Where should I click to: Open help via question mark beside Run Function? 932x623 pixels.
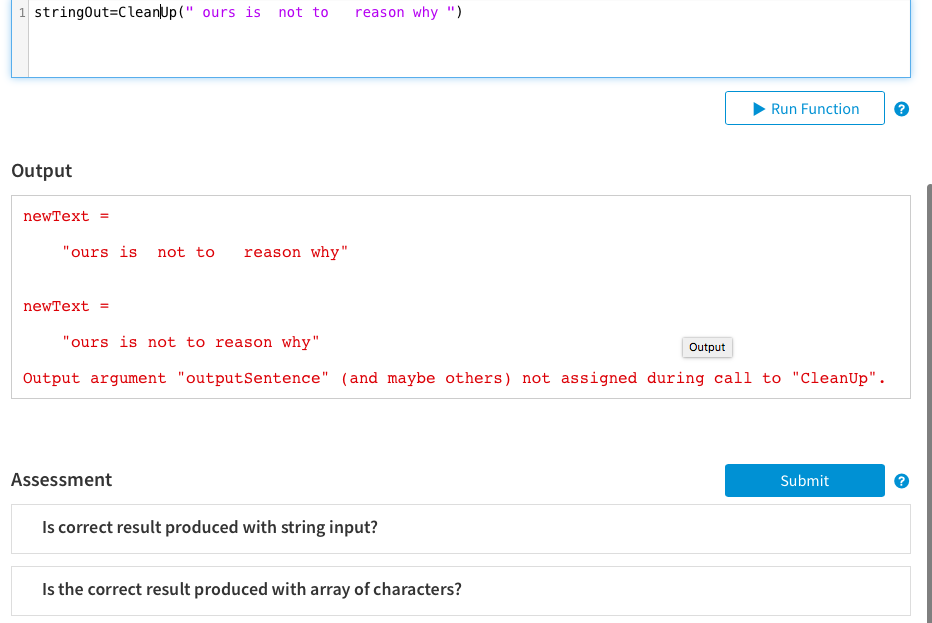pyautogui.click(x=901, y=109)
